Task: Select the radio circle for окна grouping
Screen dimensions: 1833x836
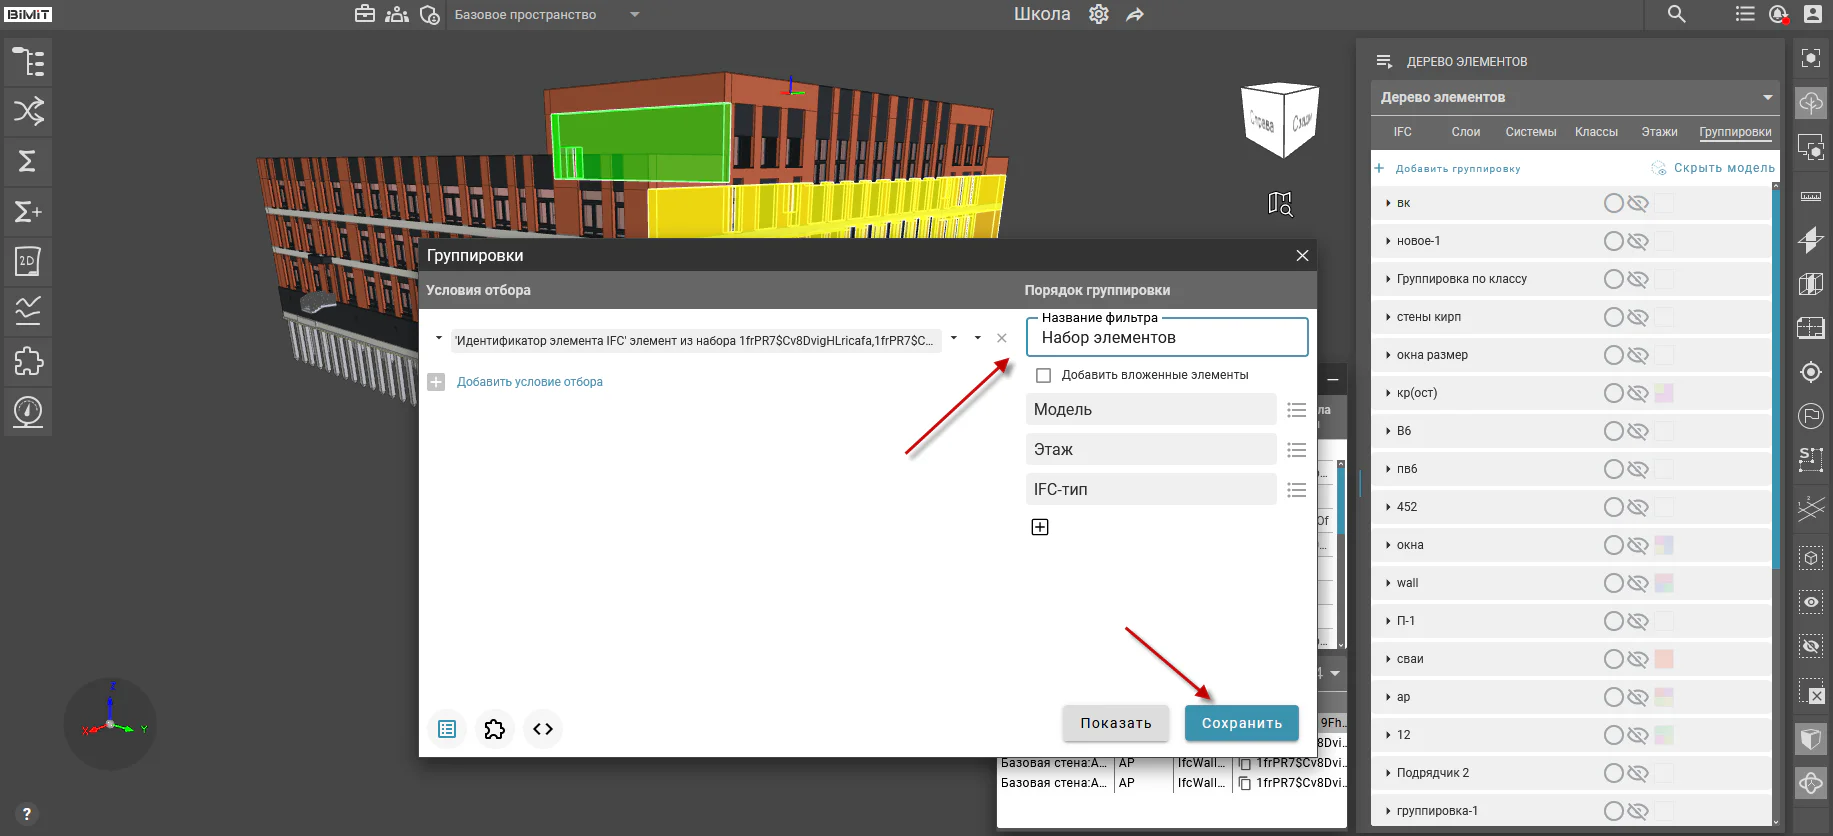Action: (x=1613, y=545)
